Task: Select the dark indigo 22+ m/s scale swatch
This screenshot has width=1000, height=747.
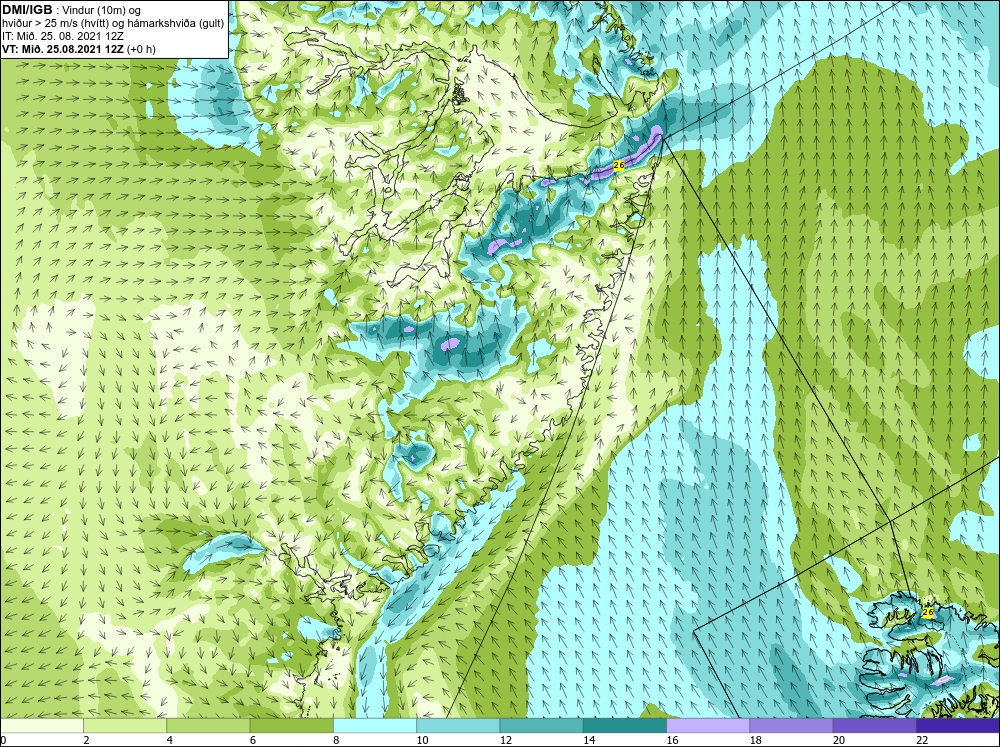Action: (x=958, y=726)
